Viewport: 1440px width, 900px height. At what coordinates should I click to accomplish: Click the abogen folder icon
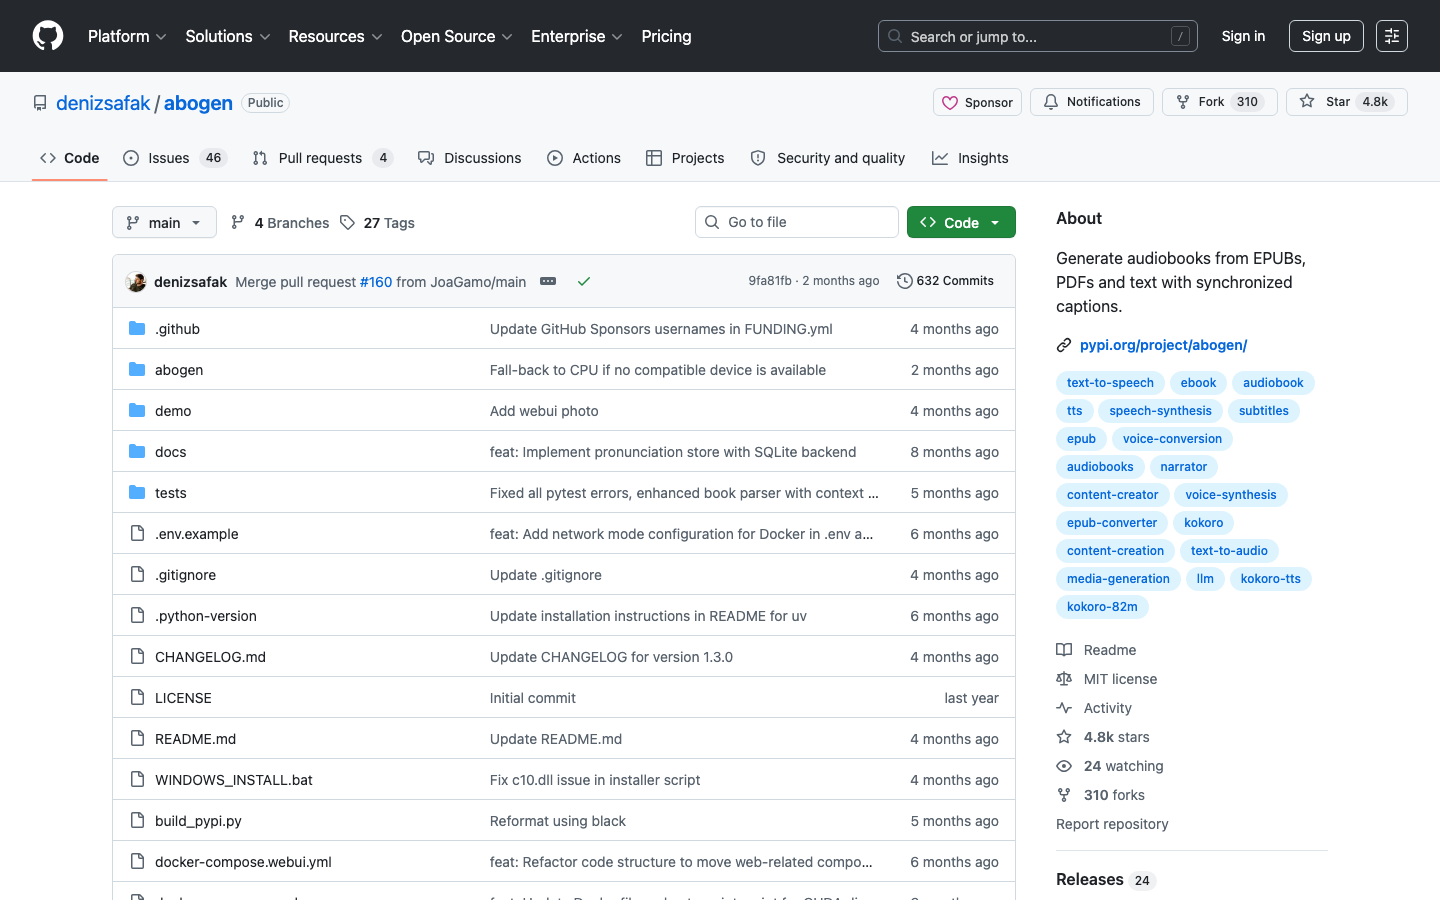137,370
